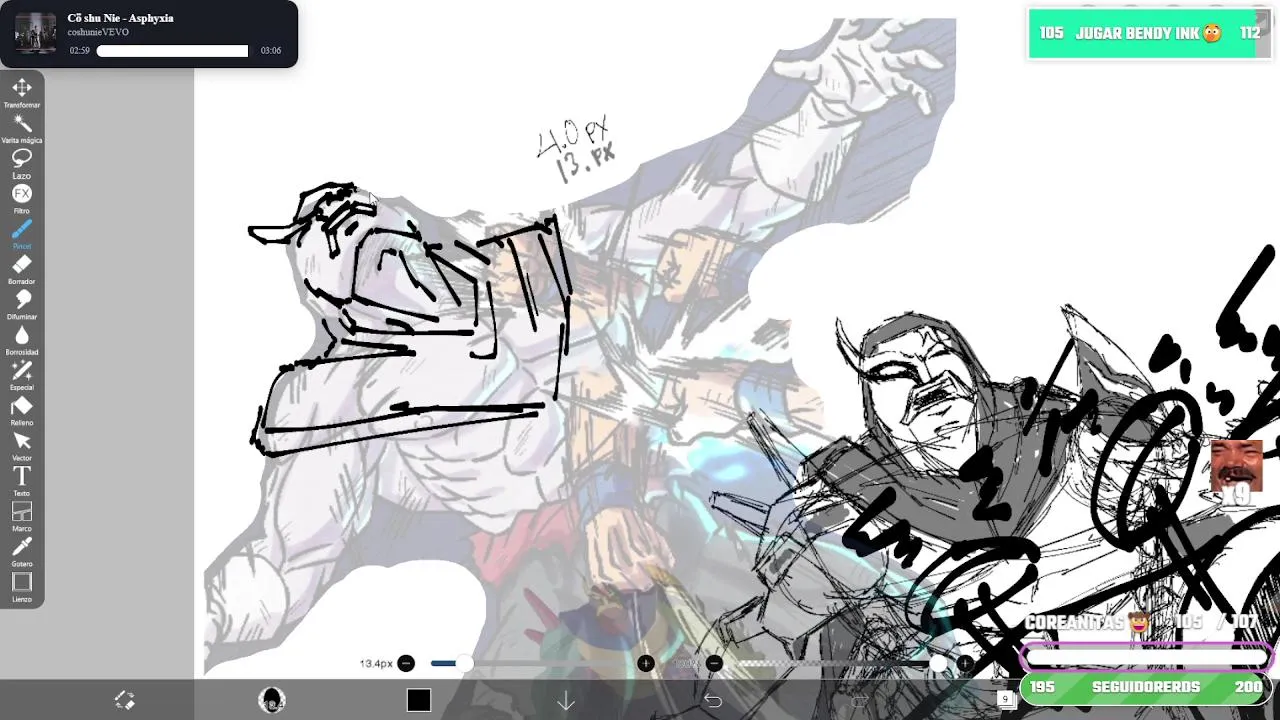
Task: Click the Cö shu Nie - Asphyxia title
Action: [120, 18]
